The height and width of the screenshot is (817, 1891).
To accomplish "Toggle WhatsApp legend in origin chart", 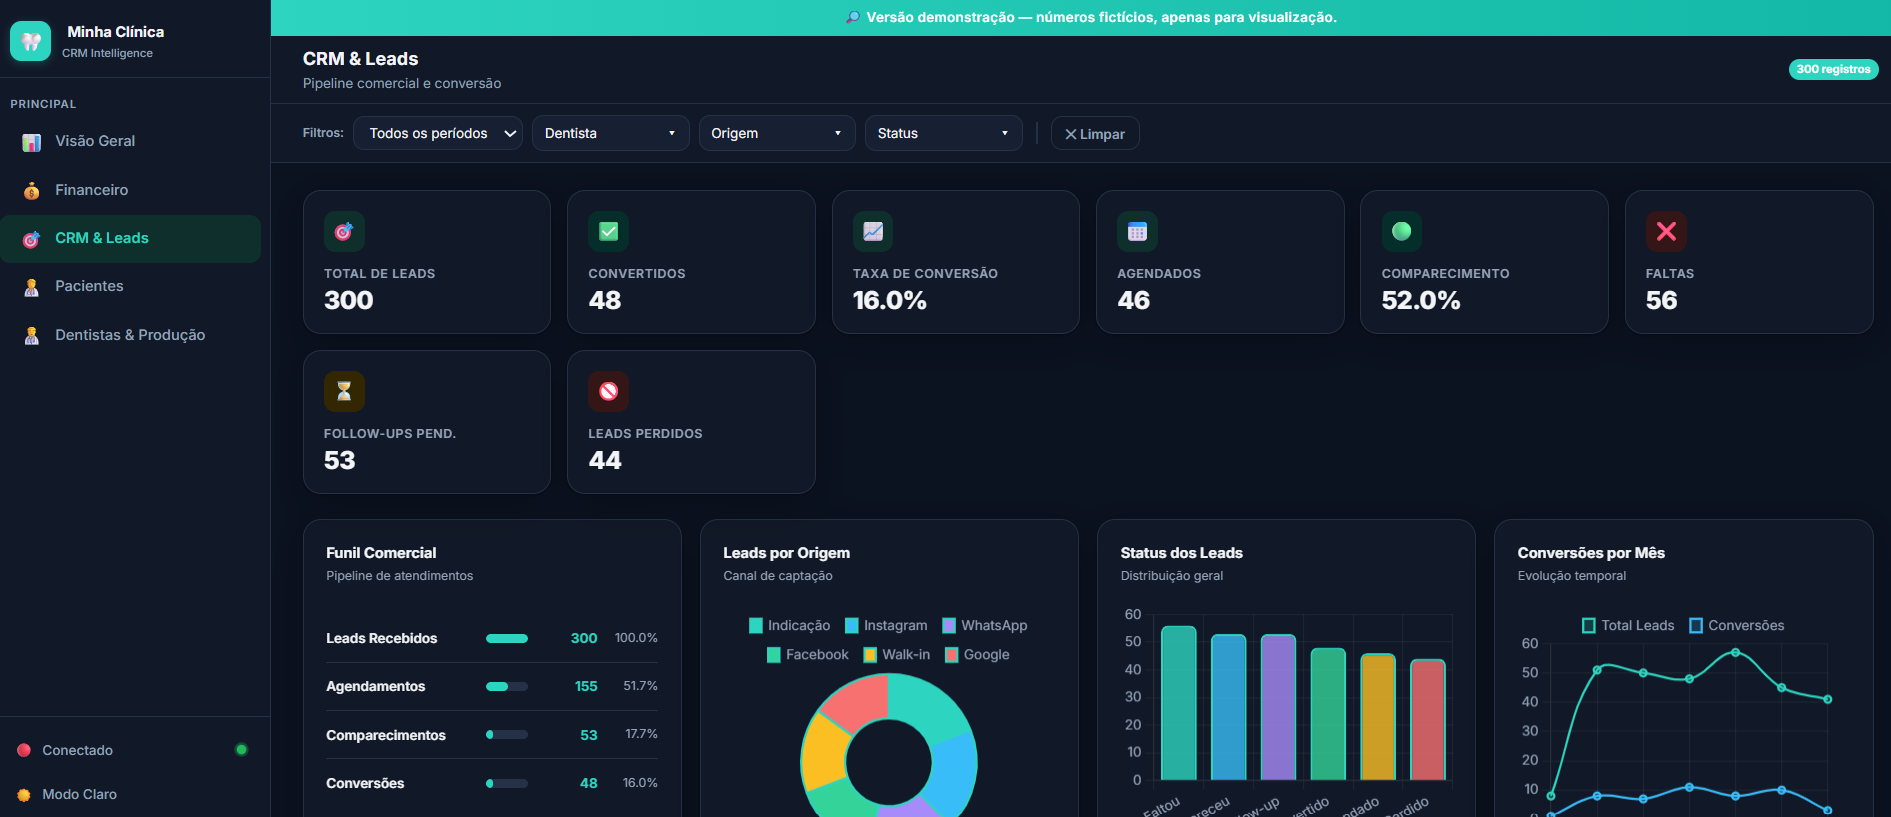I will (985, 625).
